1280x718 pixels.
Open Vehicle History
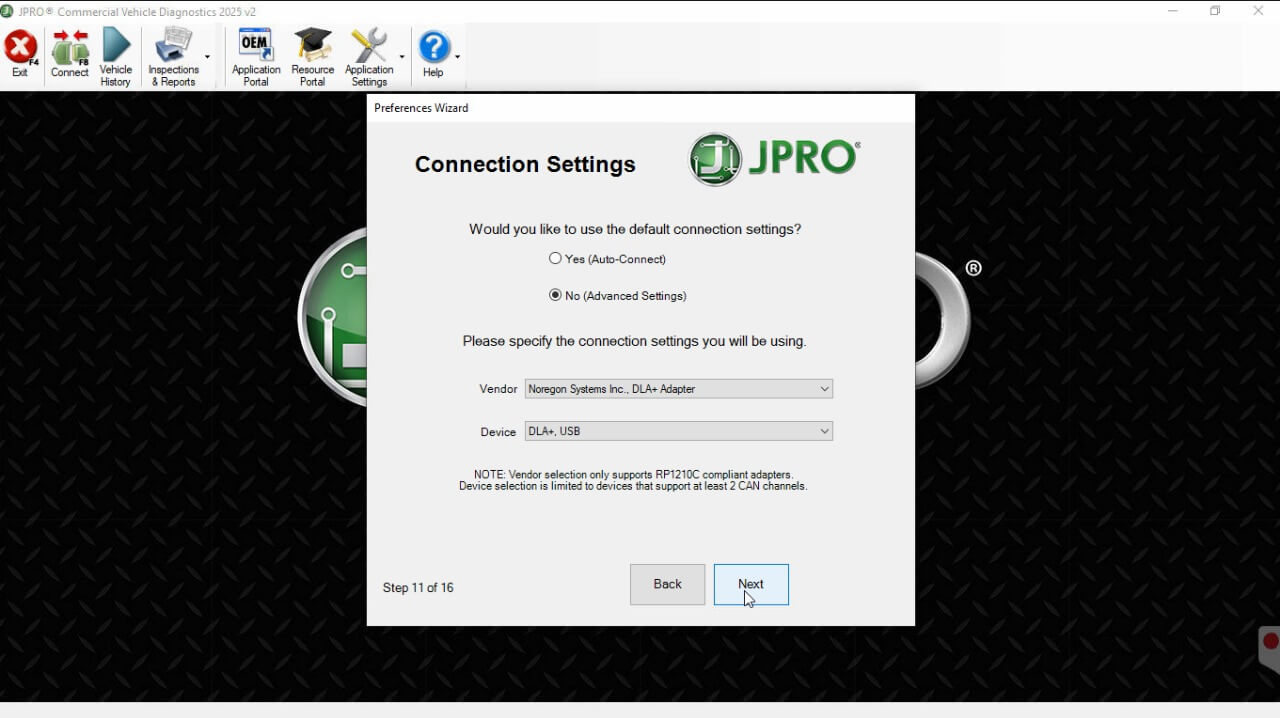coord(116,56)
